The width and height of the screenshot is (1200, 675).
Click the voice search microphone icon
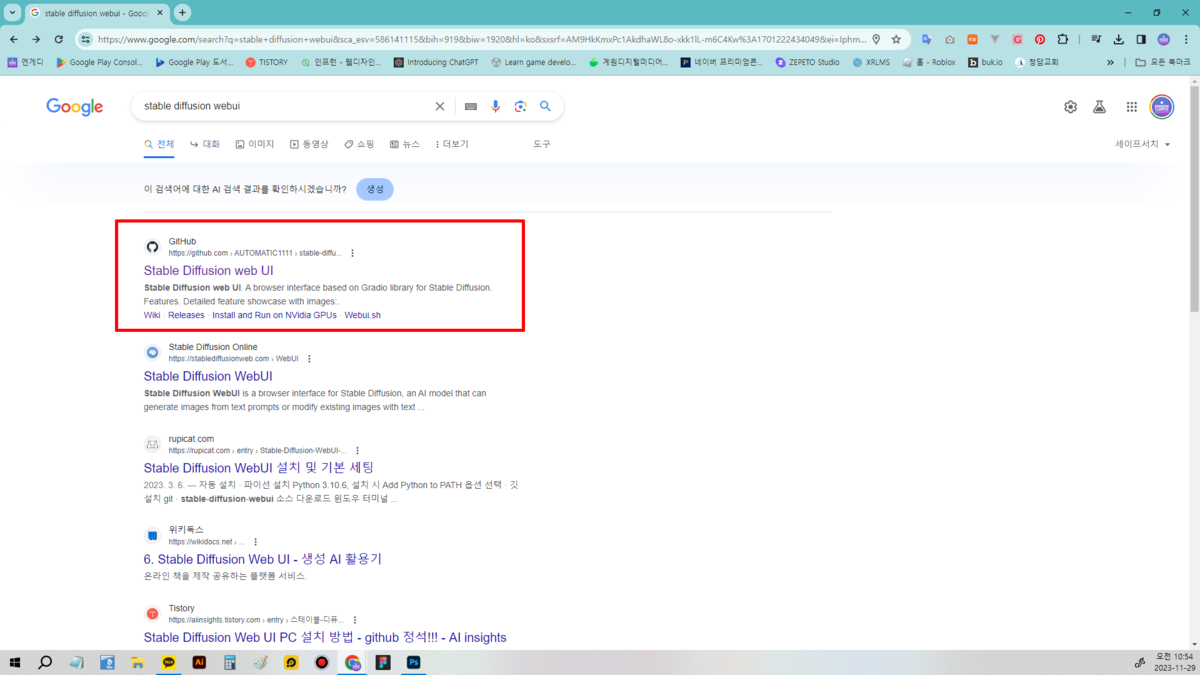[495, 105]
